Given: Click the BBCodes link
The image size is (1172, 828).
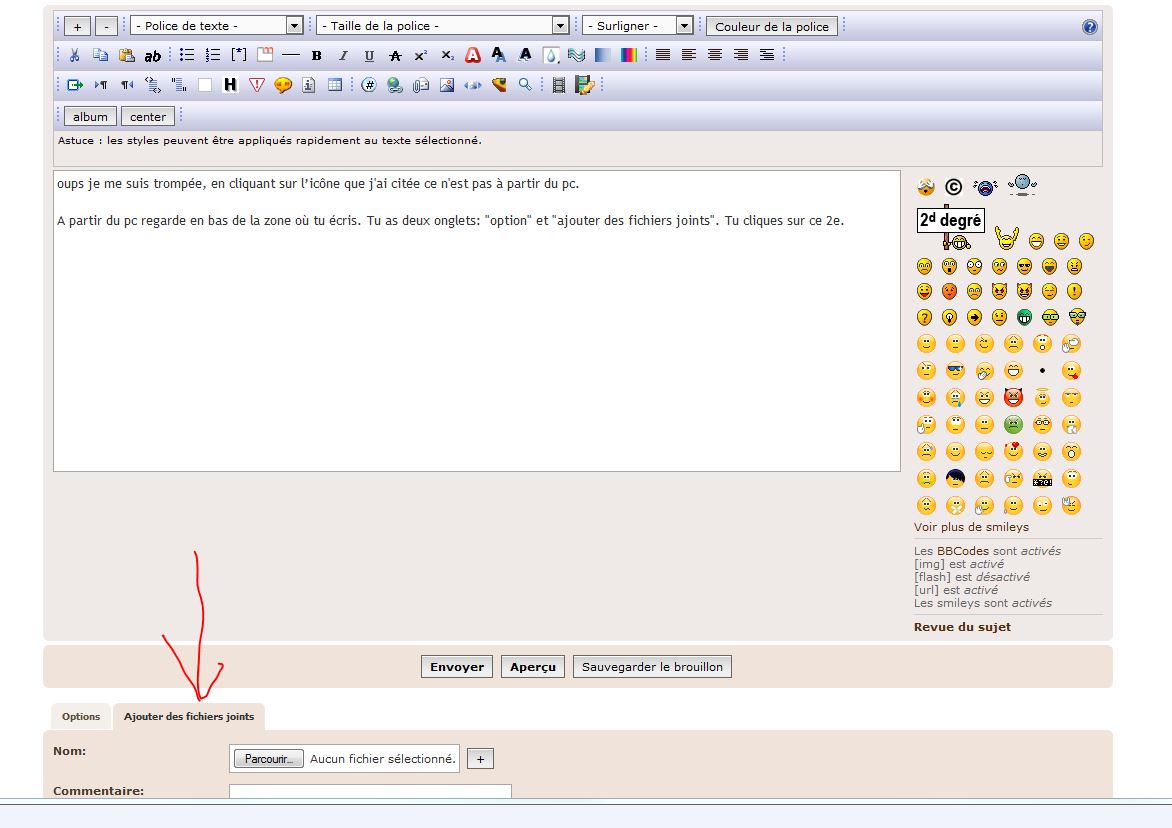Looking at the screenshot, I should coord(963,551).
